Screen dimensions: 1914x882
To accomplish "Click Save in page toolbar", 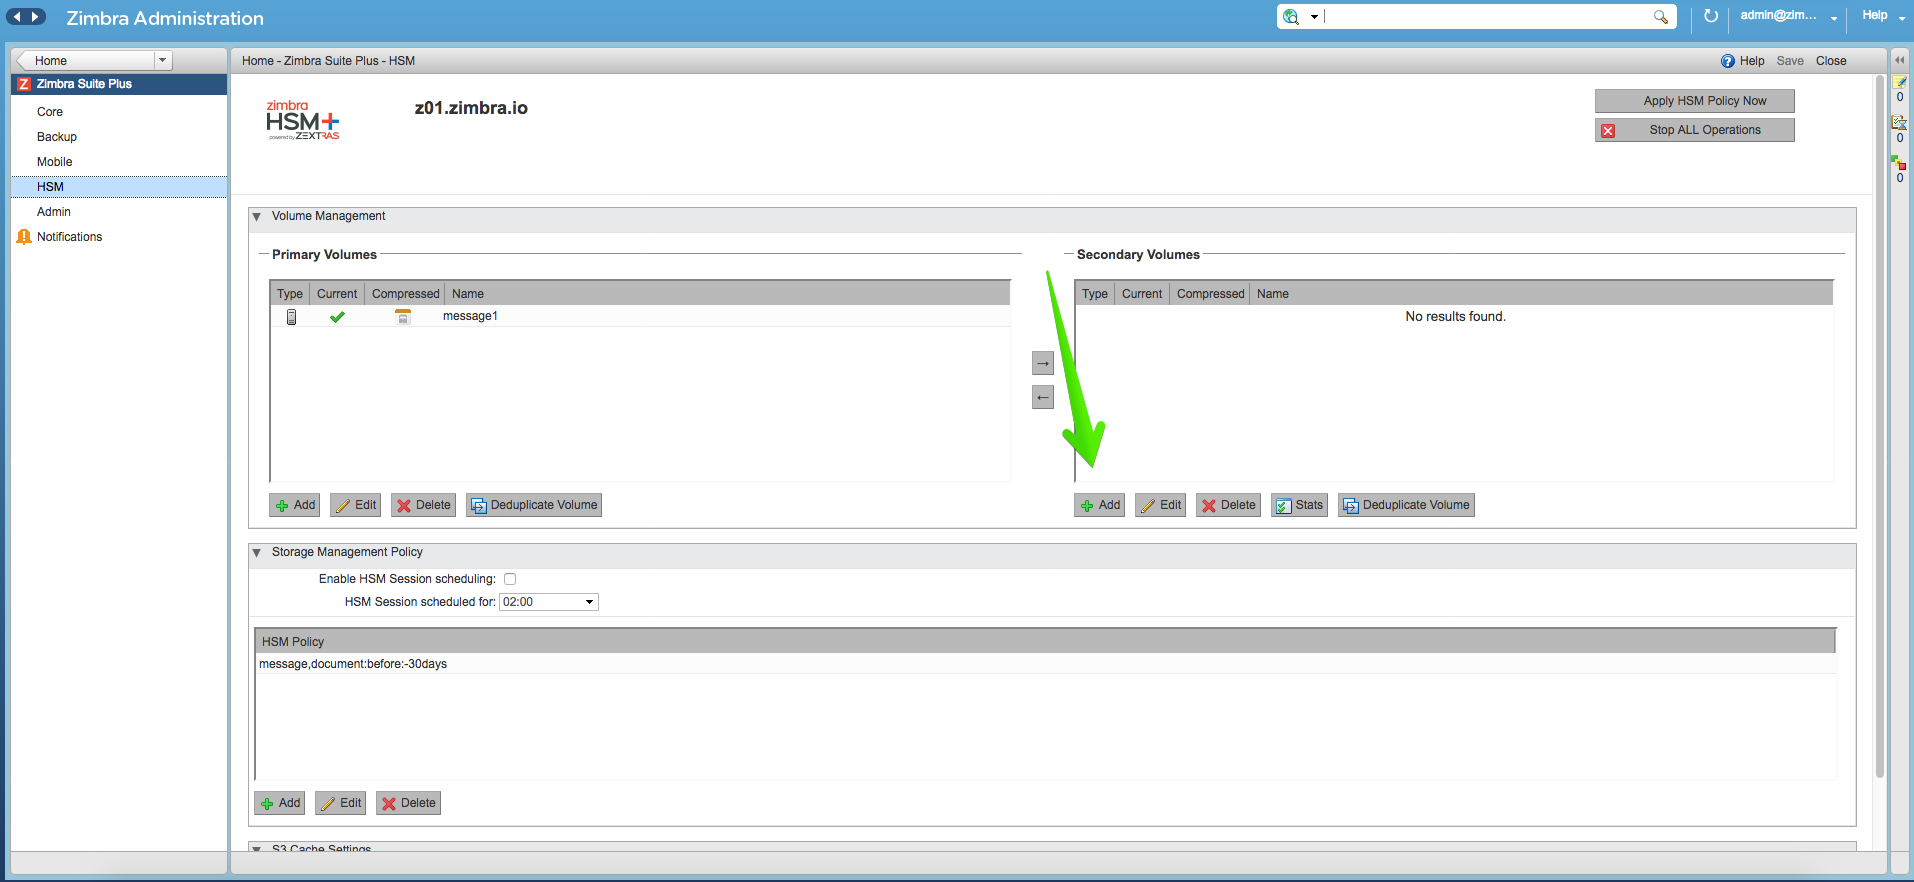I will point(1790,61).
